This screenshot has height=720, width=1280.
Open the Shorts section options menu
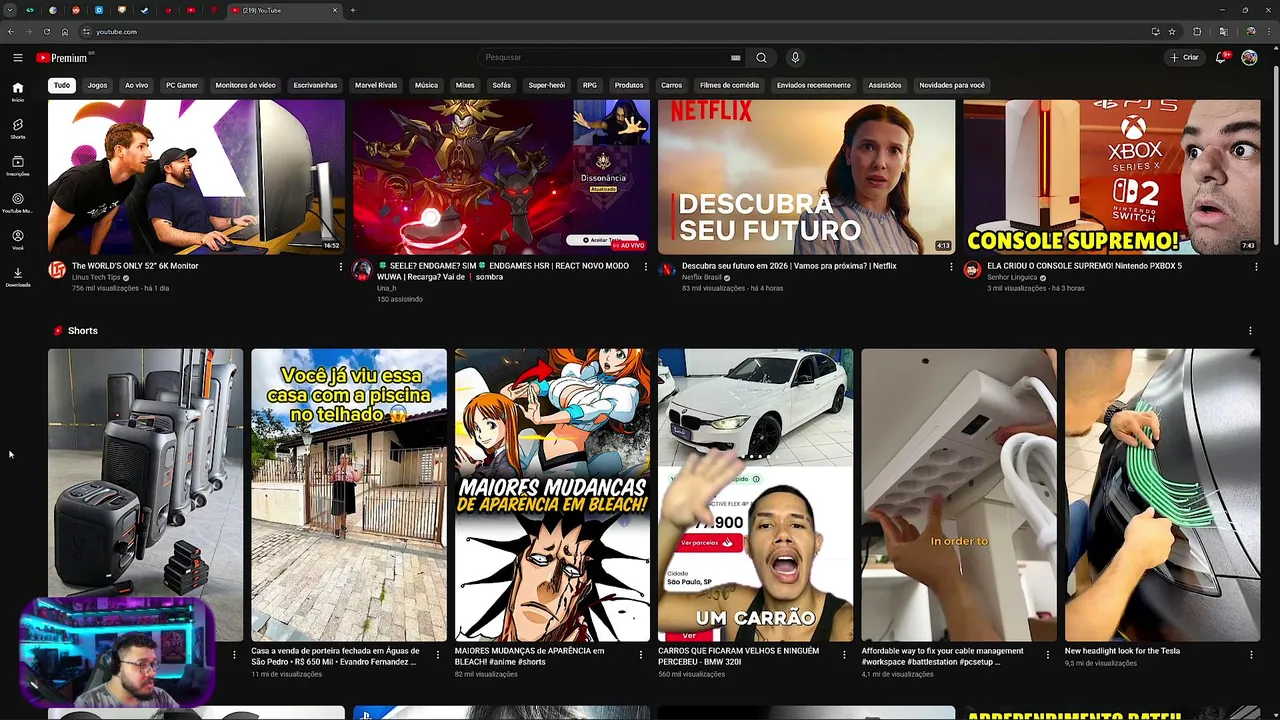pyautogui.click(x=1250, y=331)
